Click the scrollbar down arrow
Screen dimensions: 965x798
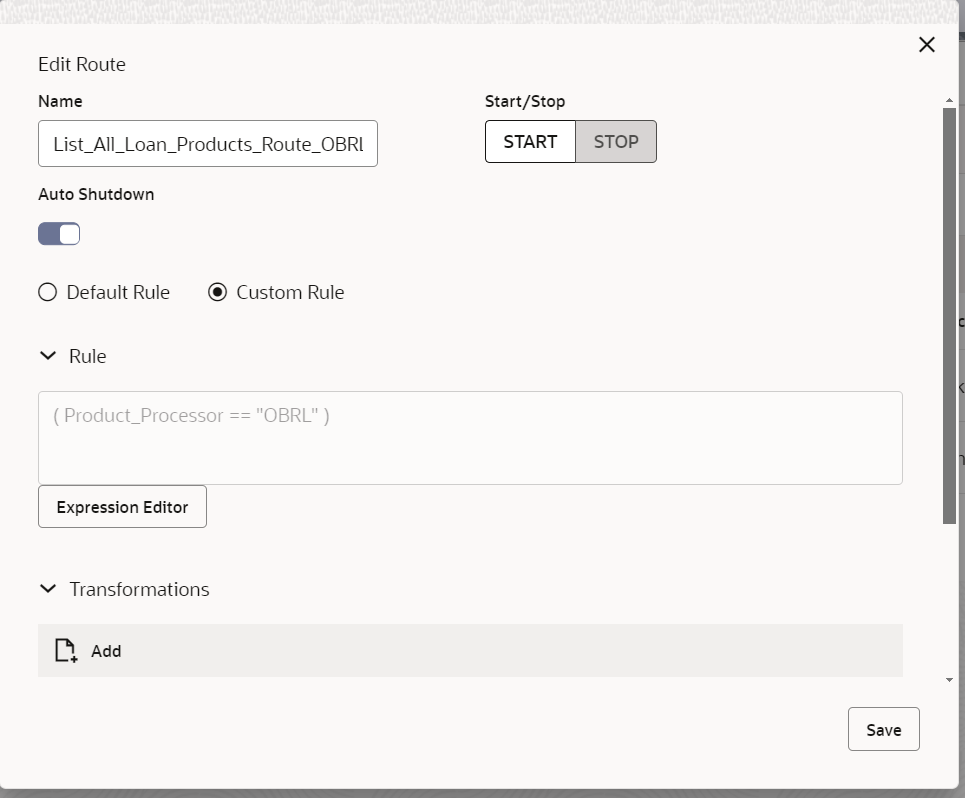tap(949, 680)
